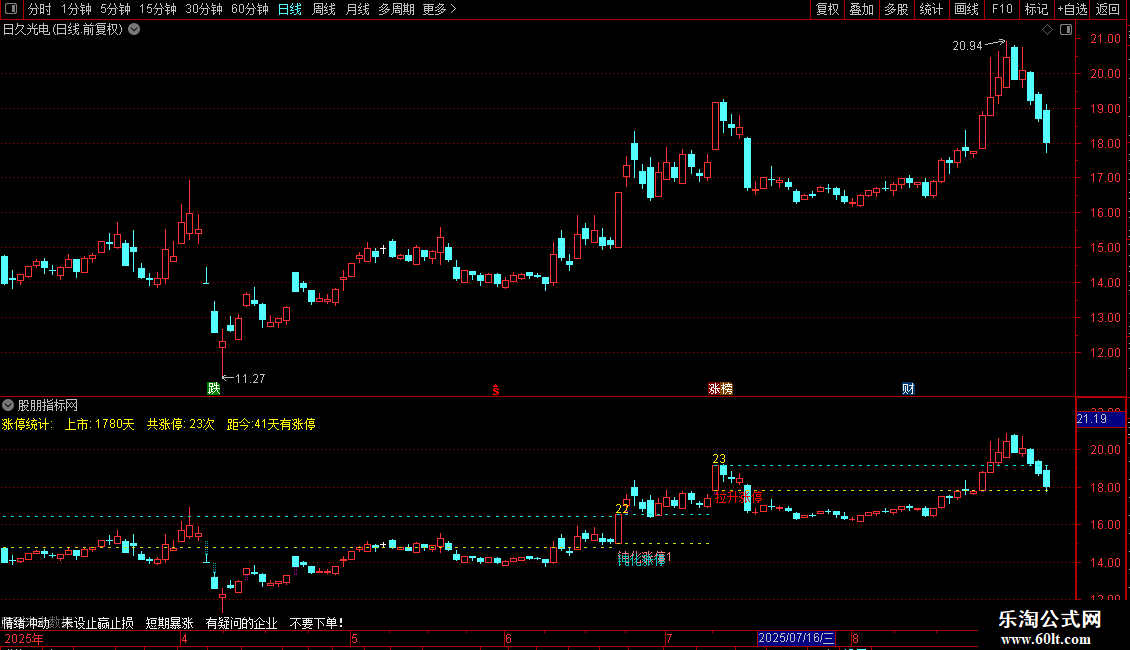This screenshot has width=1130, height=650.
Task: Click the 共涨停: 23次 statistic
Action: tap(181, 424)
